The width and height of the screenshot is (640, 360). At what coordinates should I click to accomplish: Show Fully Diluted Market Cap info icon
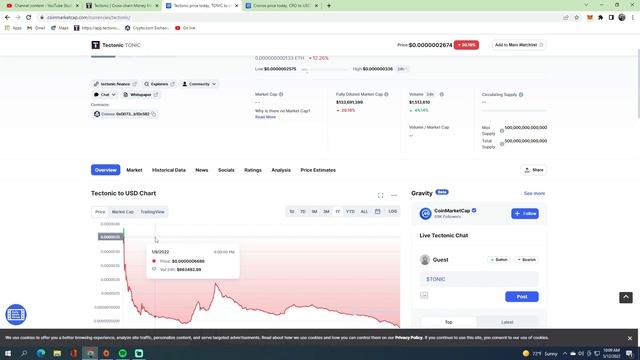(x=386, y=94)
